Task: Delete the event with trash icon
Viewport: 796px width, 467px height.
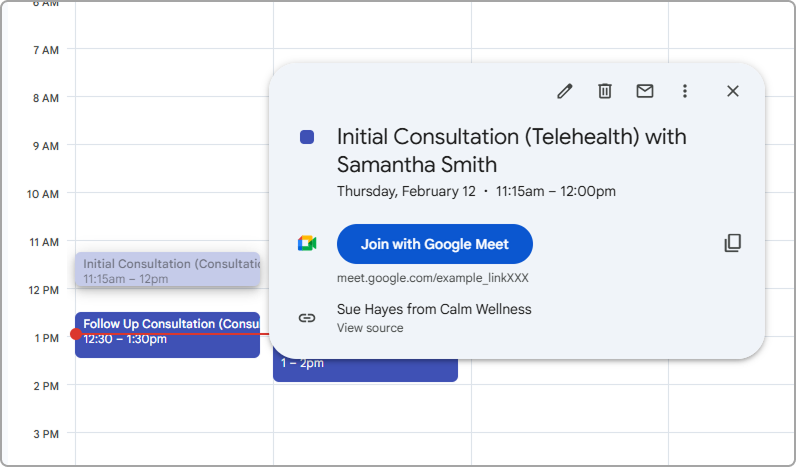Action: [x=605, y=91]
